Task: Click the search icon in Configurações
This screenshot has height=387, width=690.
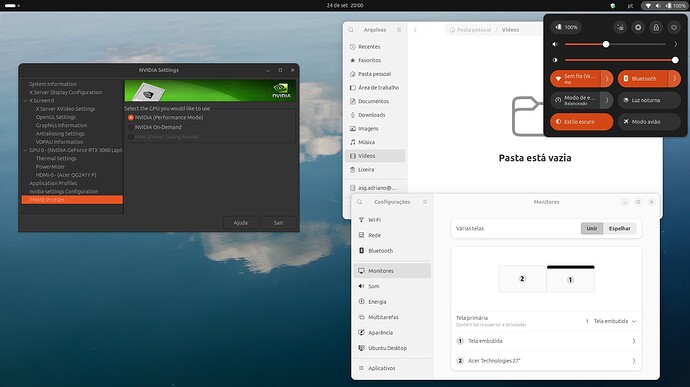Action: coord(360,202)
